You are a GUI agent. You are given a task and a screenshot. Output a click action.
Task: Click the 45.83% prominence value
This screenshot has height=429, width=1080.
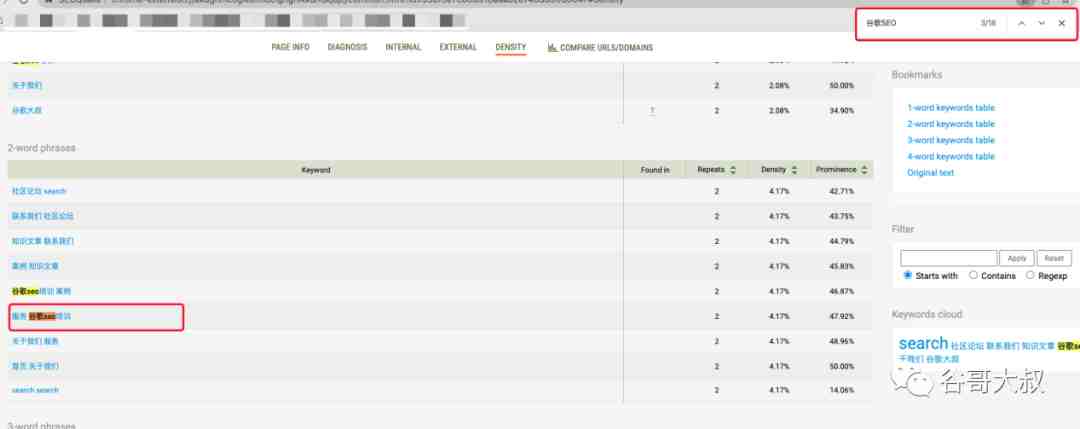pyautogui.click(x=841, y=266)
